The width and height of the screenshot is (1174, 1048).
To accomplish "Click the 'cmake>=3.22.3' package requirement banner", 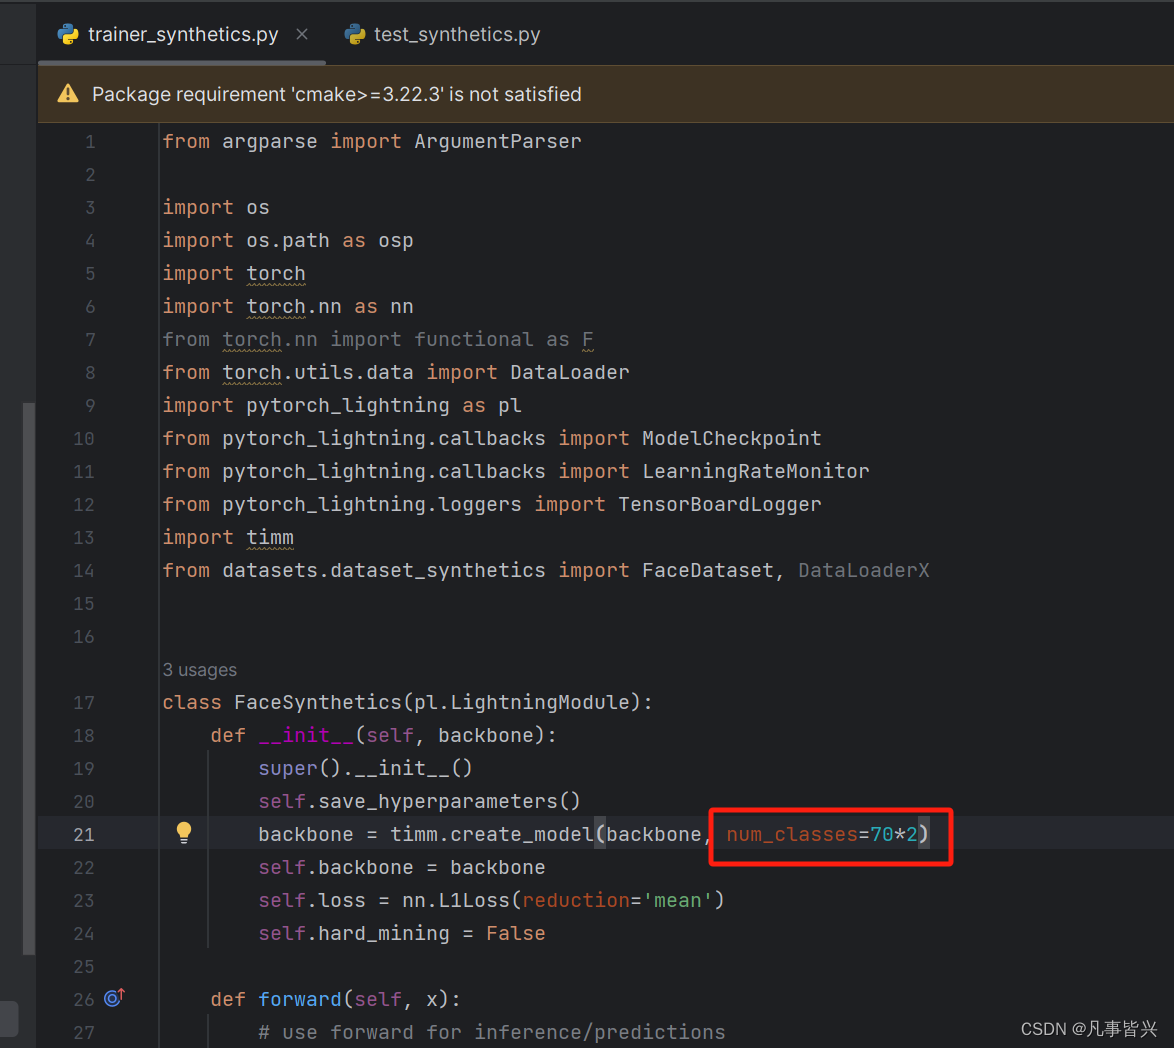I will click(x=337, y=93).
